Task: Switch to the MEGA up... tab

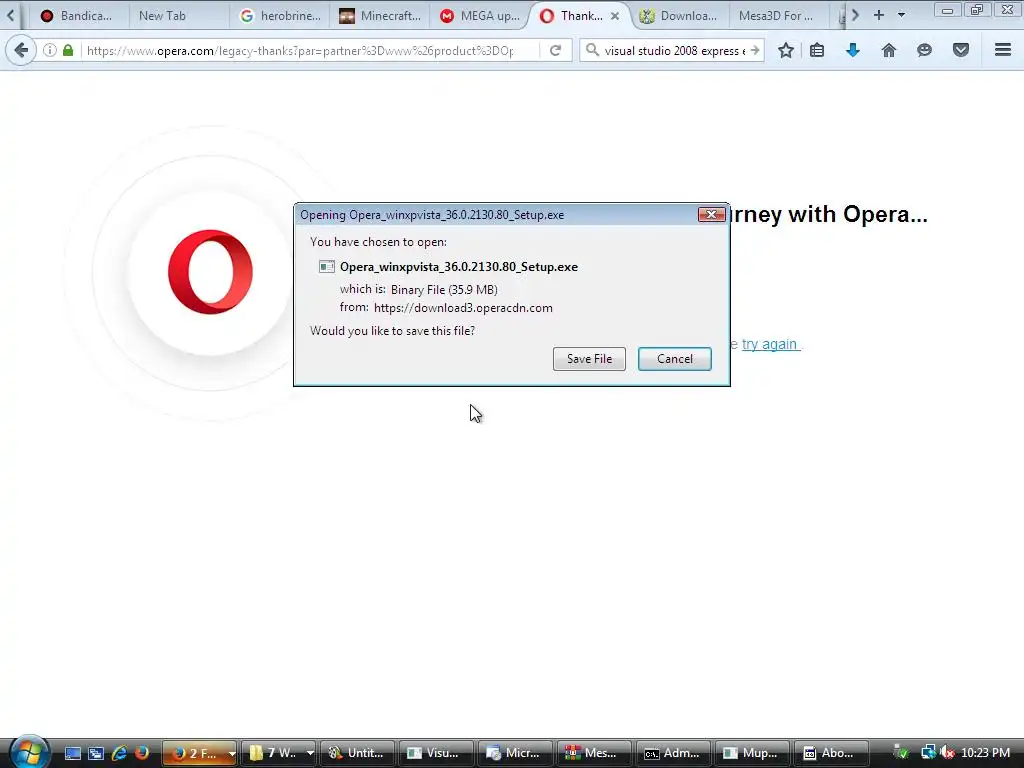Action: (480, 16)
